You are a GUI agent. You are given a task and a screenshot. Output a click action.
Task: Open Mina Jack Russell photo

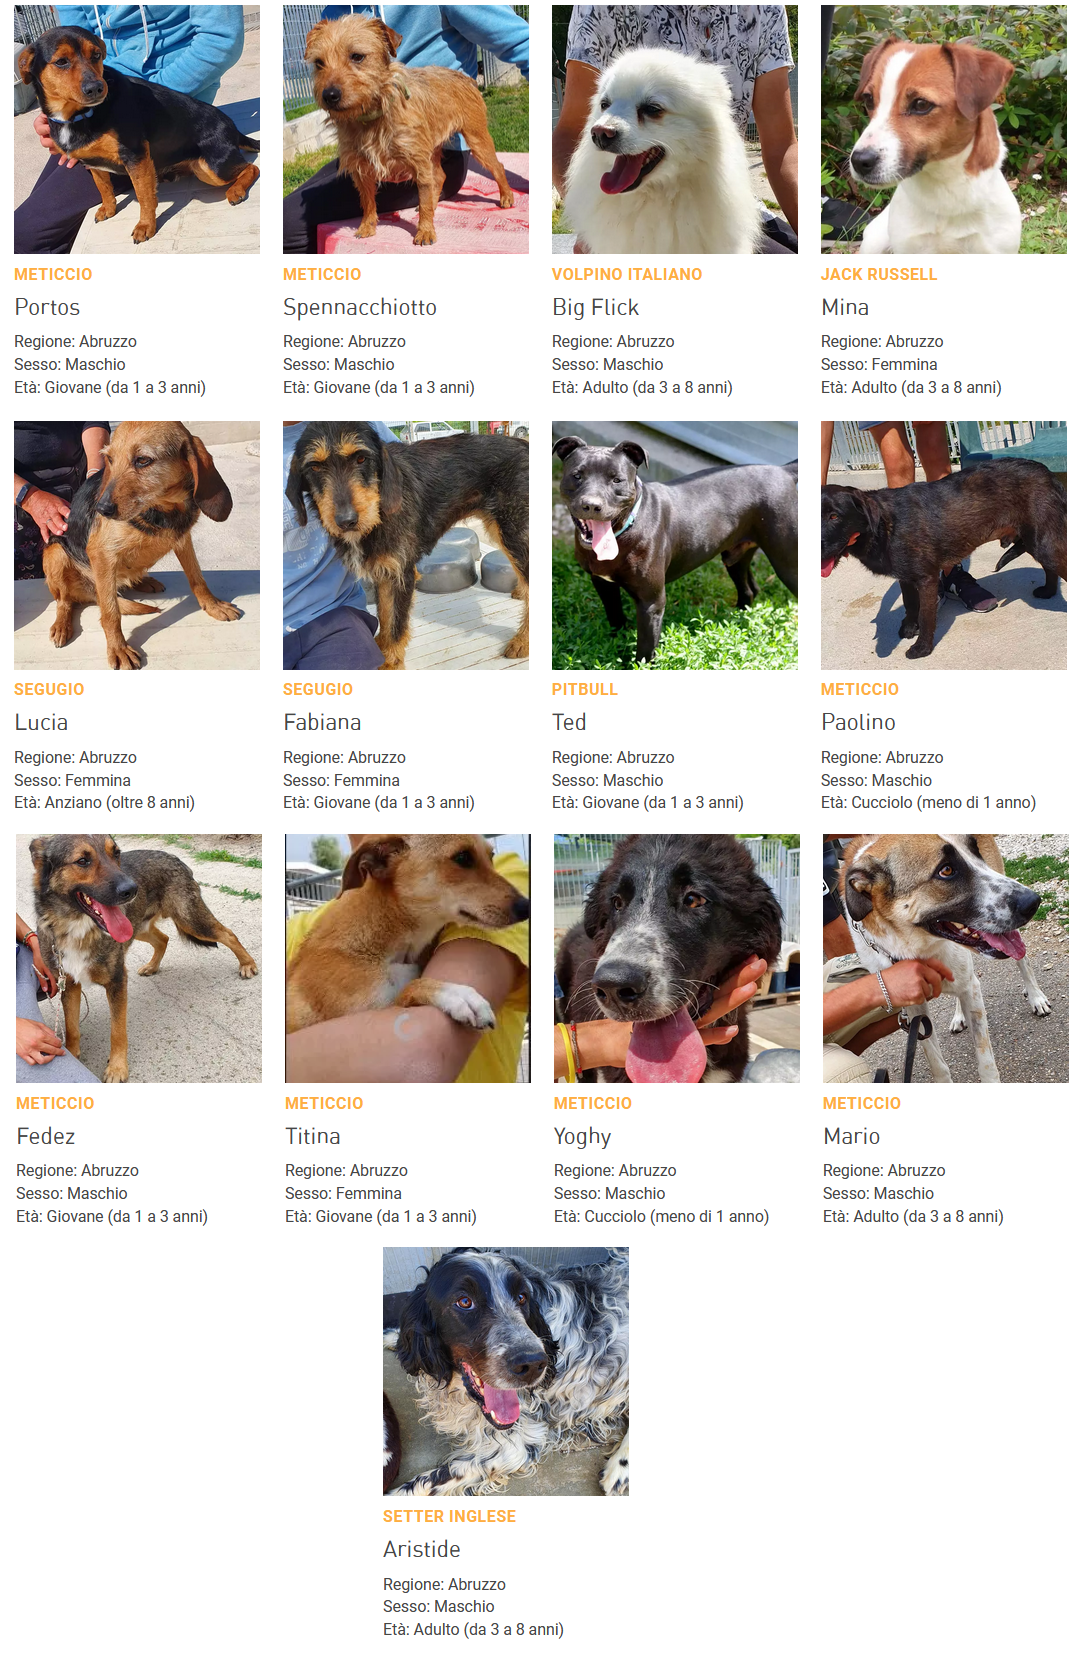click(x=944, y=129)
